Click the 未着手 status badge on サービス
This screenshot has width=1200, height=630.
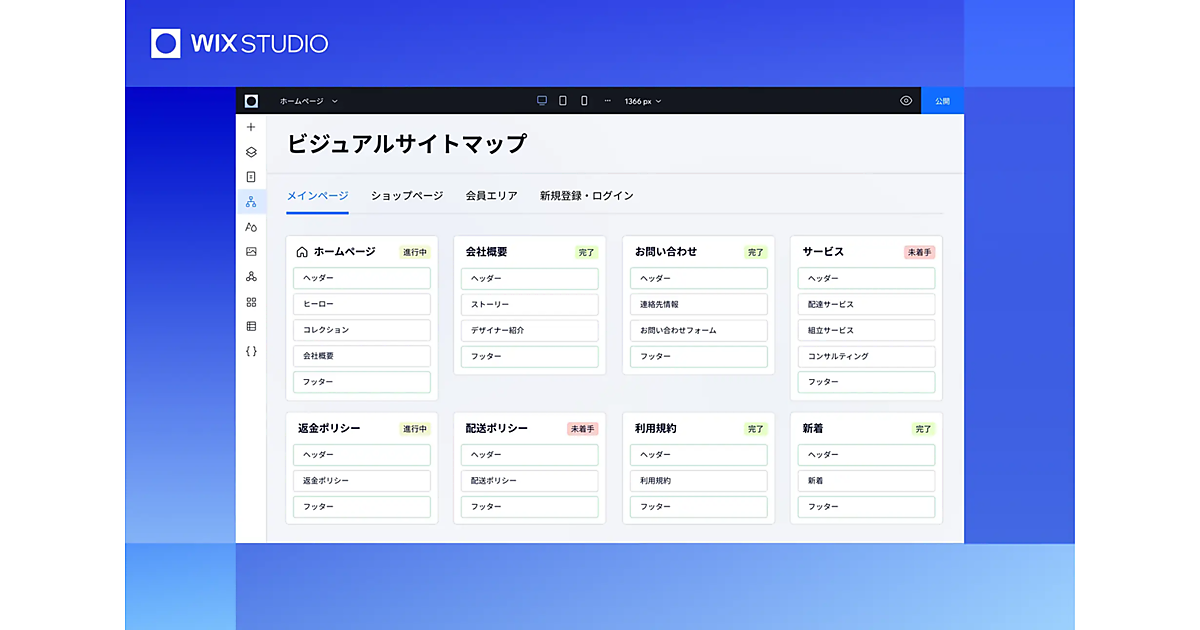coord(919,253)
